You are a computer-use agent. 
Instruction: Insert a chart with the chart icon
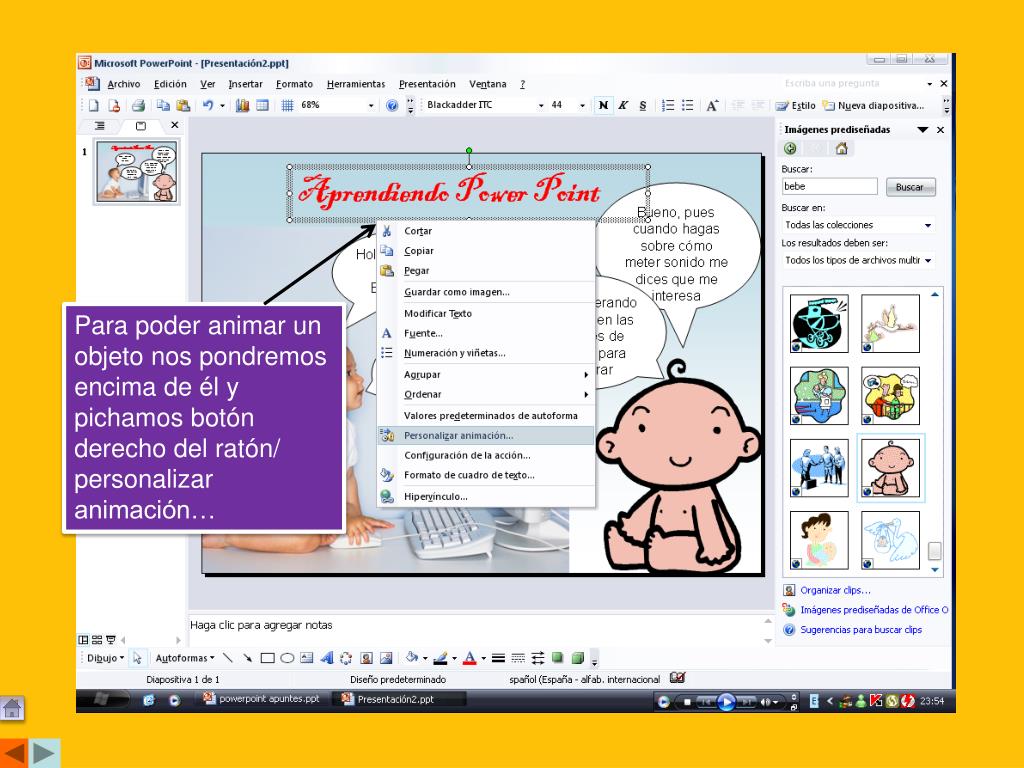pos(242,105)
